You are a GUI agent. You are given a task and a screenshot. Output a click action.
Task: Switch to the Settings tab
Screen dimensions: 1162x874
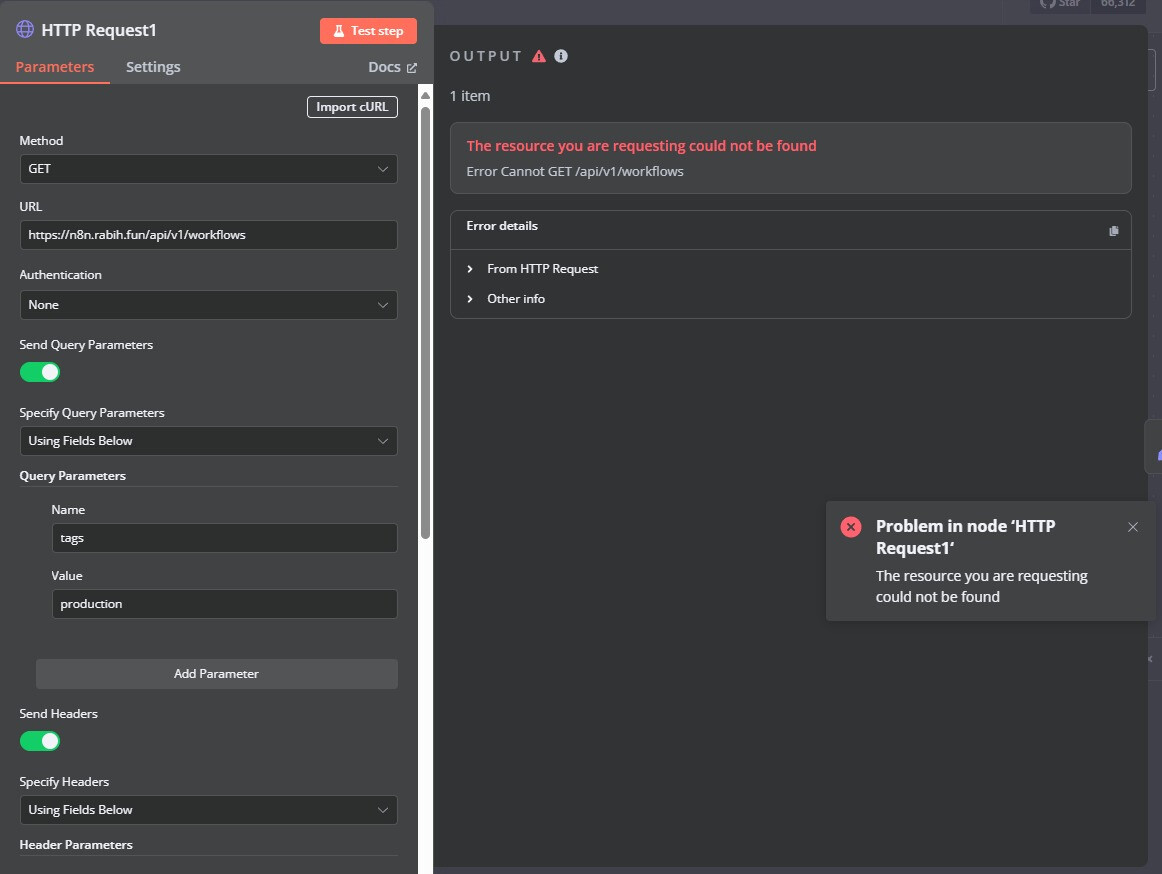pyautogui.click(x=153, y=67)
